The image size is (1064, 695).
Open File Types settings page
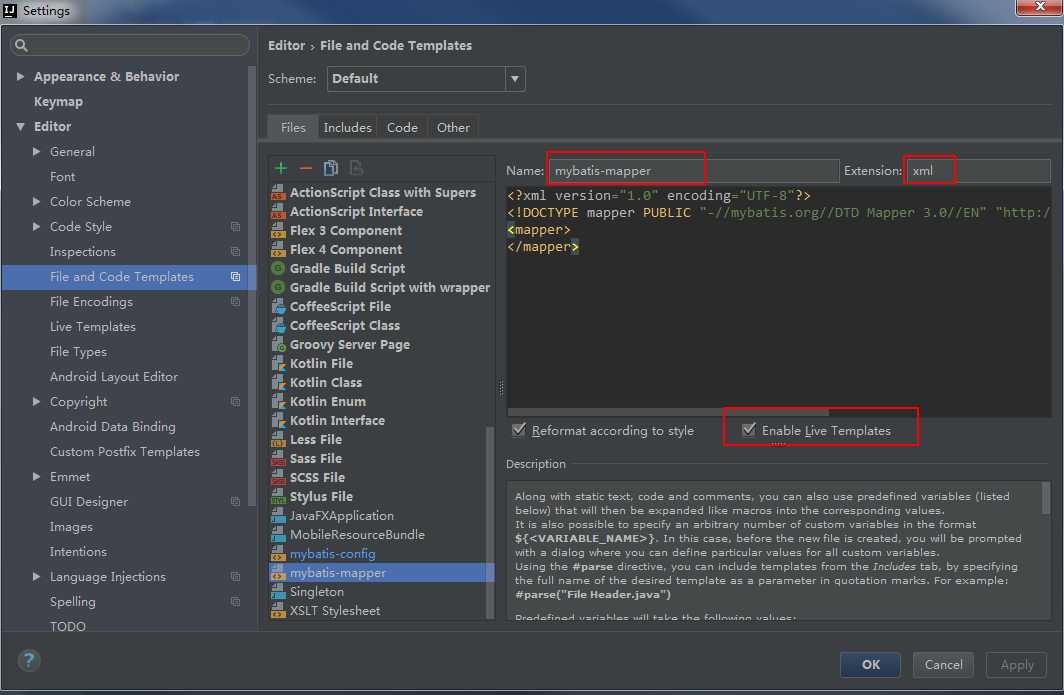[78, 352]
